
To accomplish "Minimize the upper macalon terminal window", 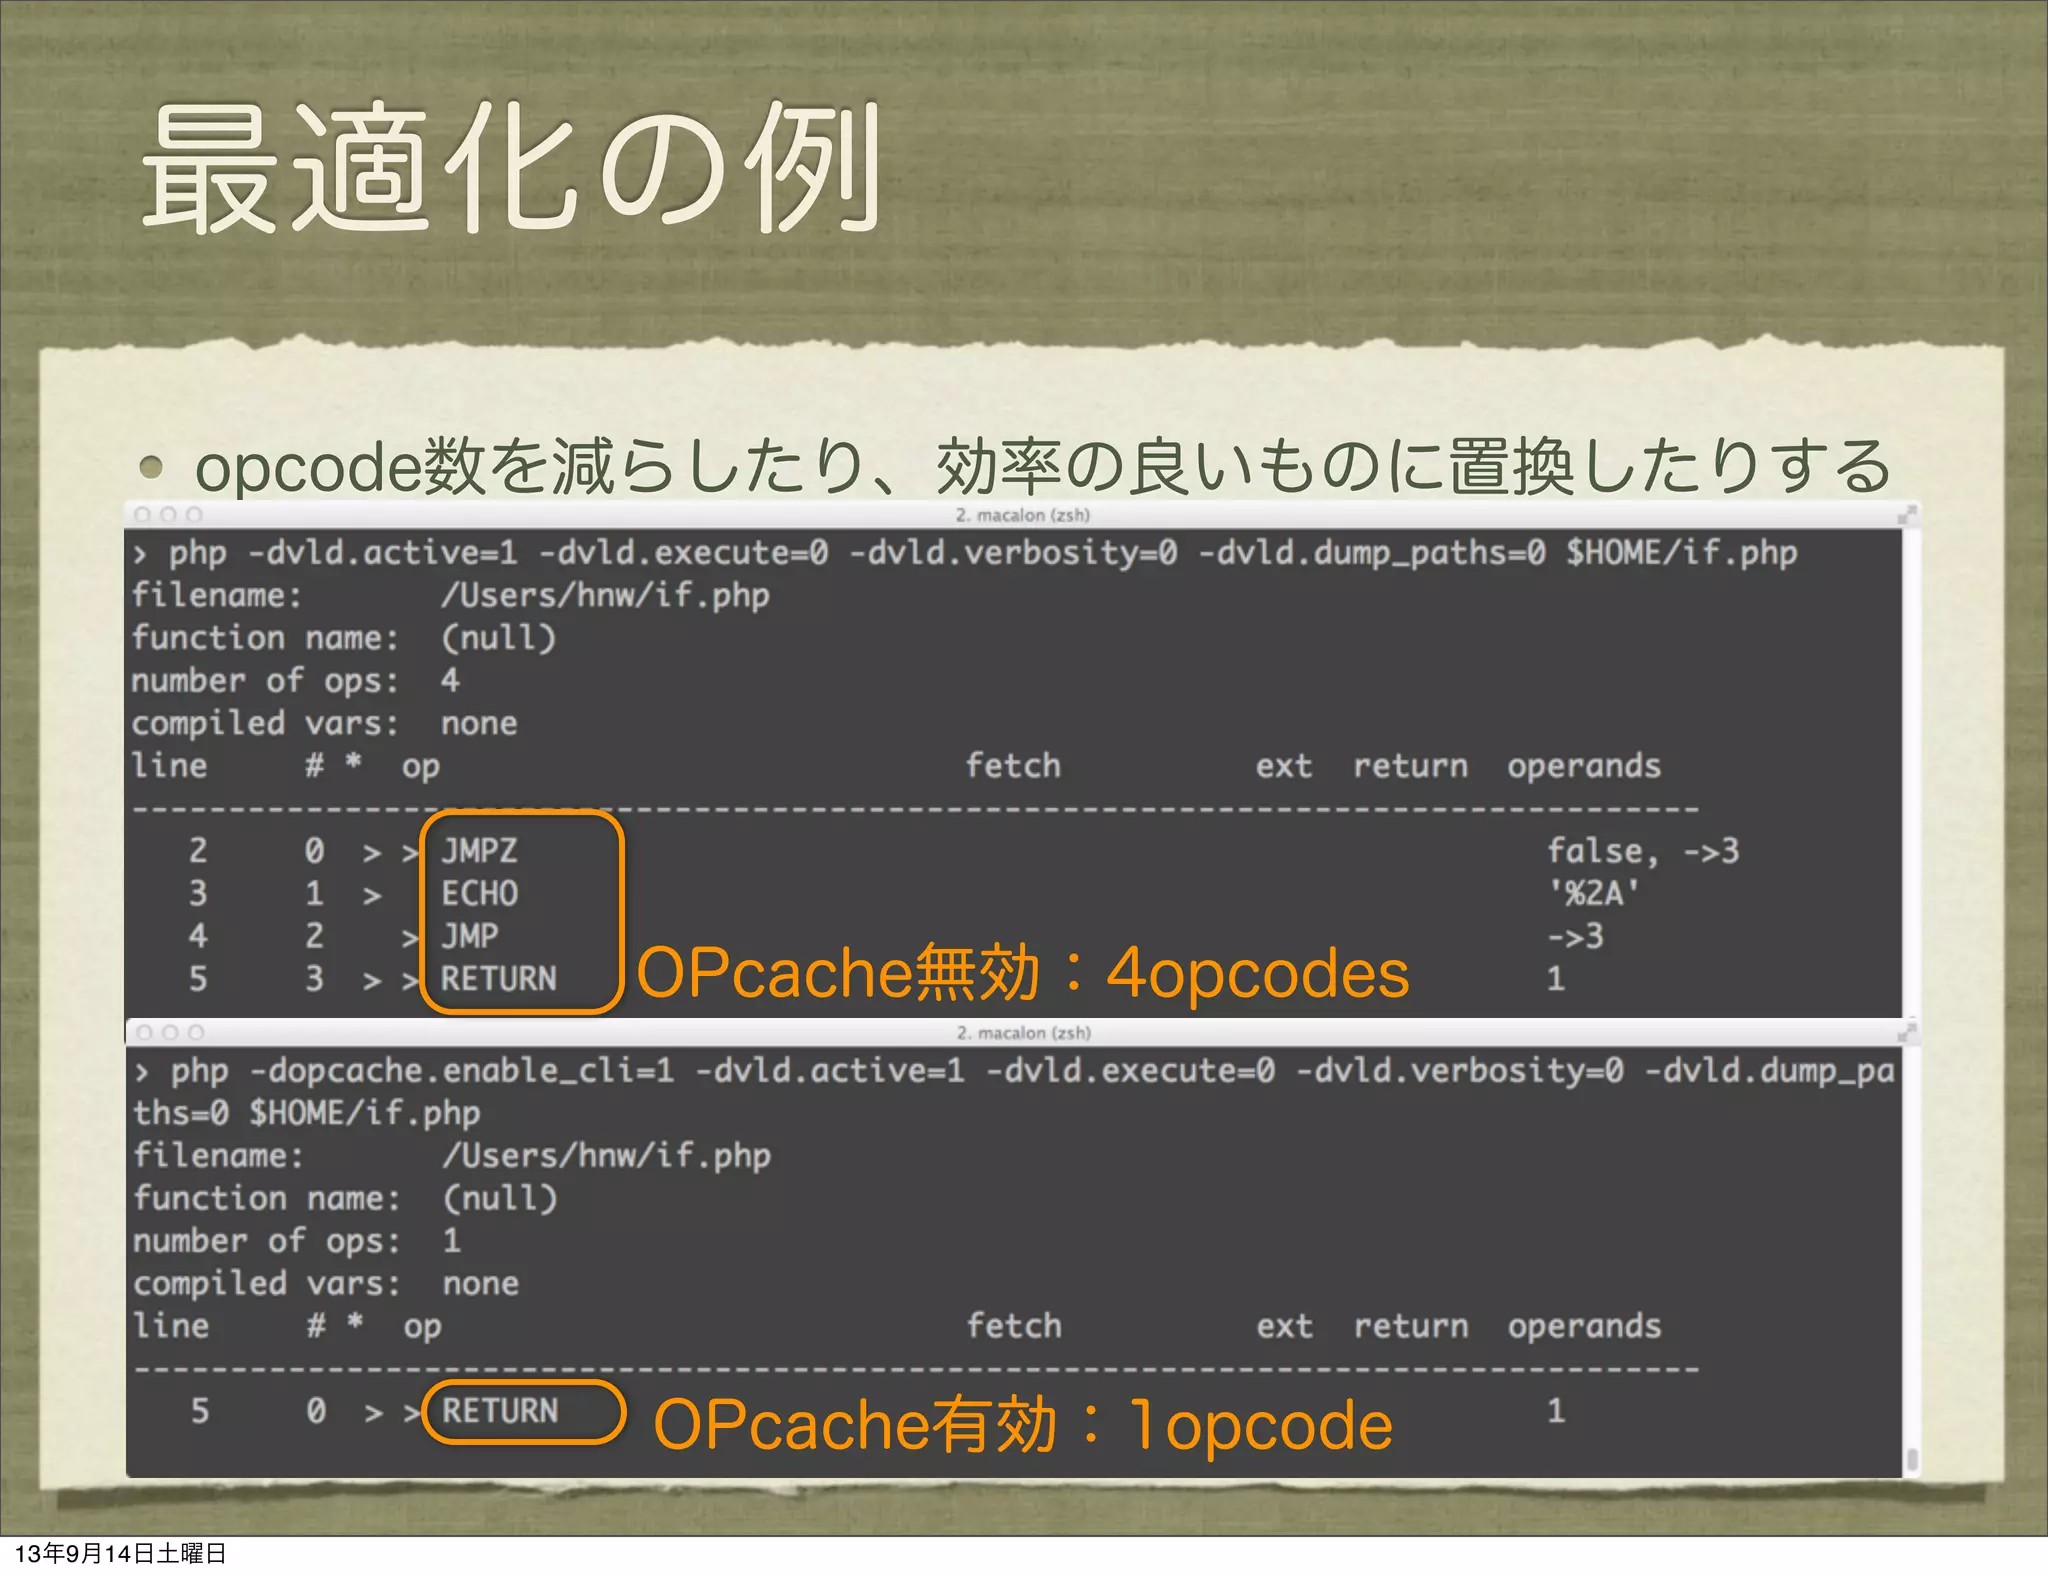I will tap(168, 515).
